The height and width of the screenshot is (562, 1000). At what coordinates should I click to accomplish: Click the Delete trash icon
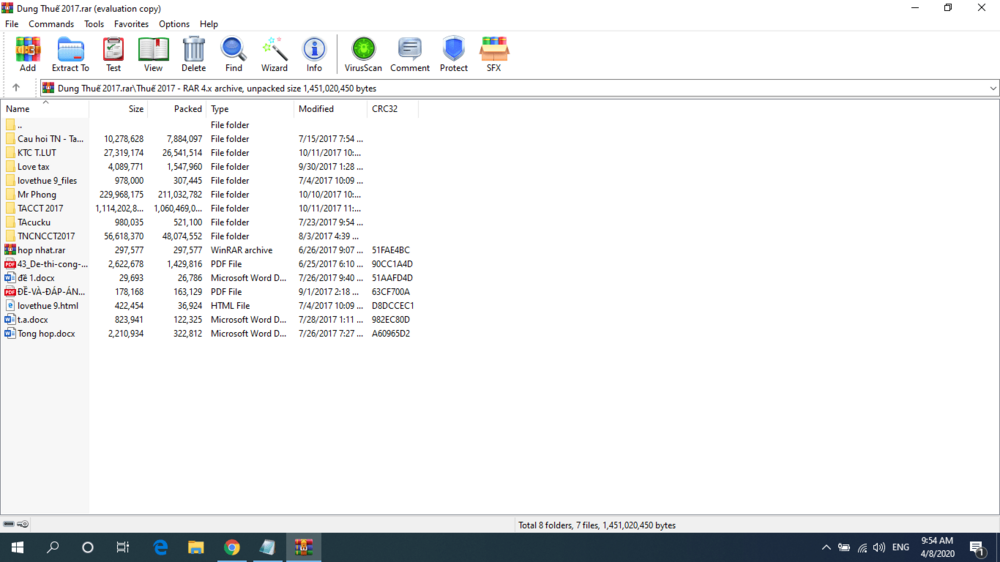coord(193,54)
